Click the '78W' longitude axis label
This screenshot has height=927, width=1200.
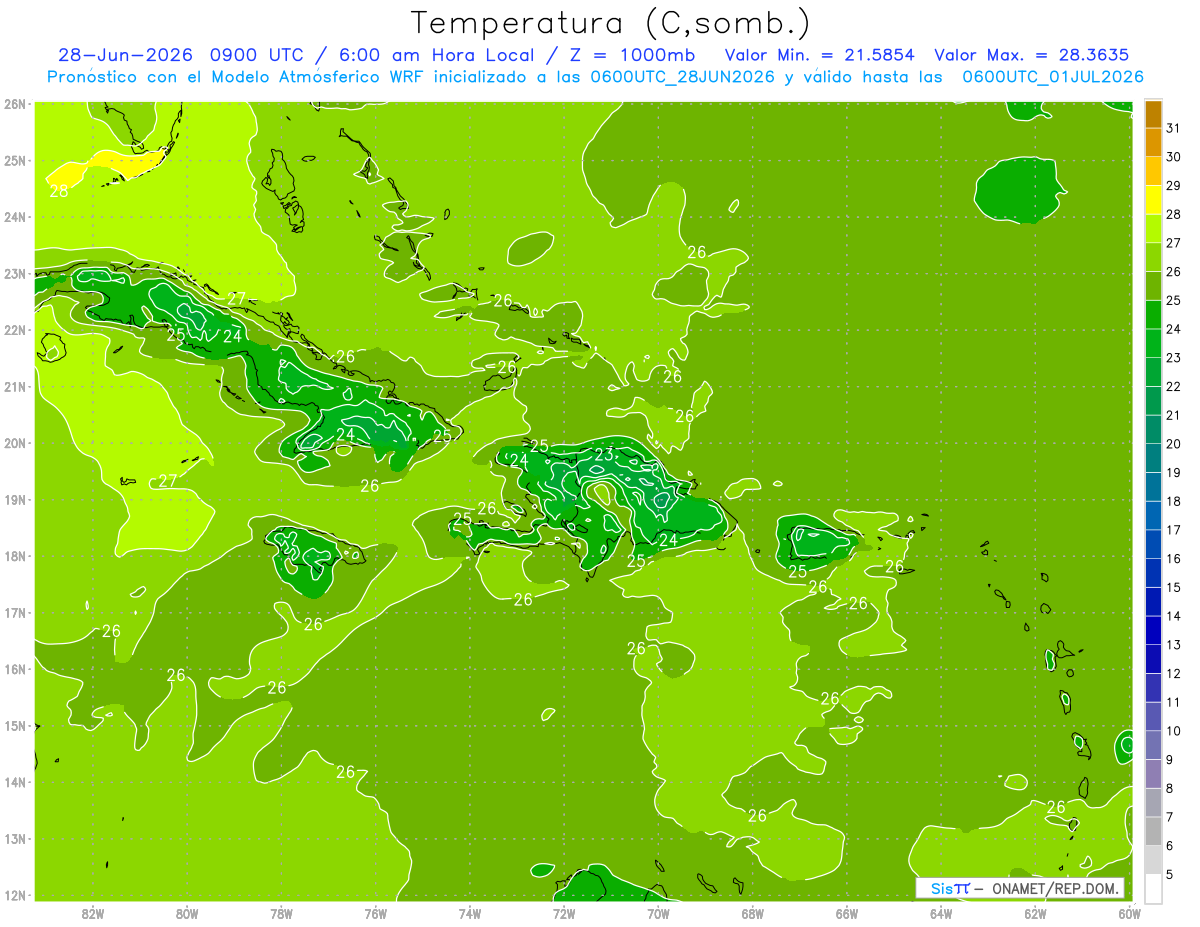pos(281,913)
